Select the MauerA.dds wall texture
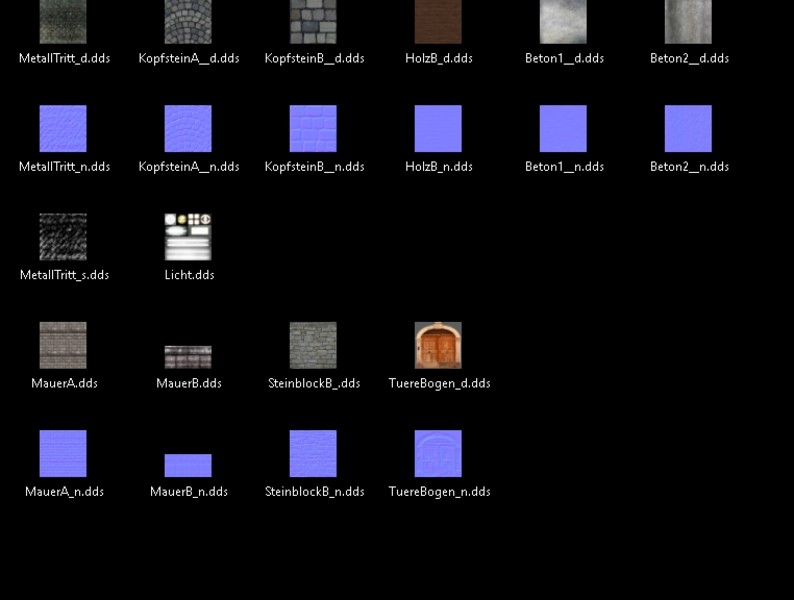794x600 pixels. [63, 345]
